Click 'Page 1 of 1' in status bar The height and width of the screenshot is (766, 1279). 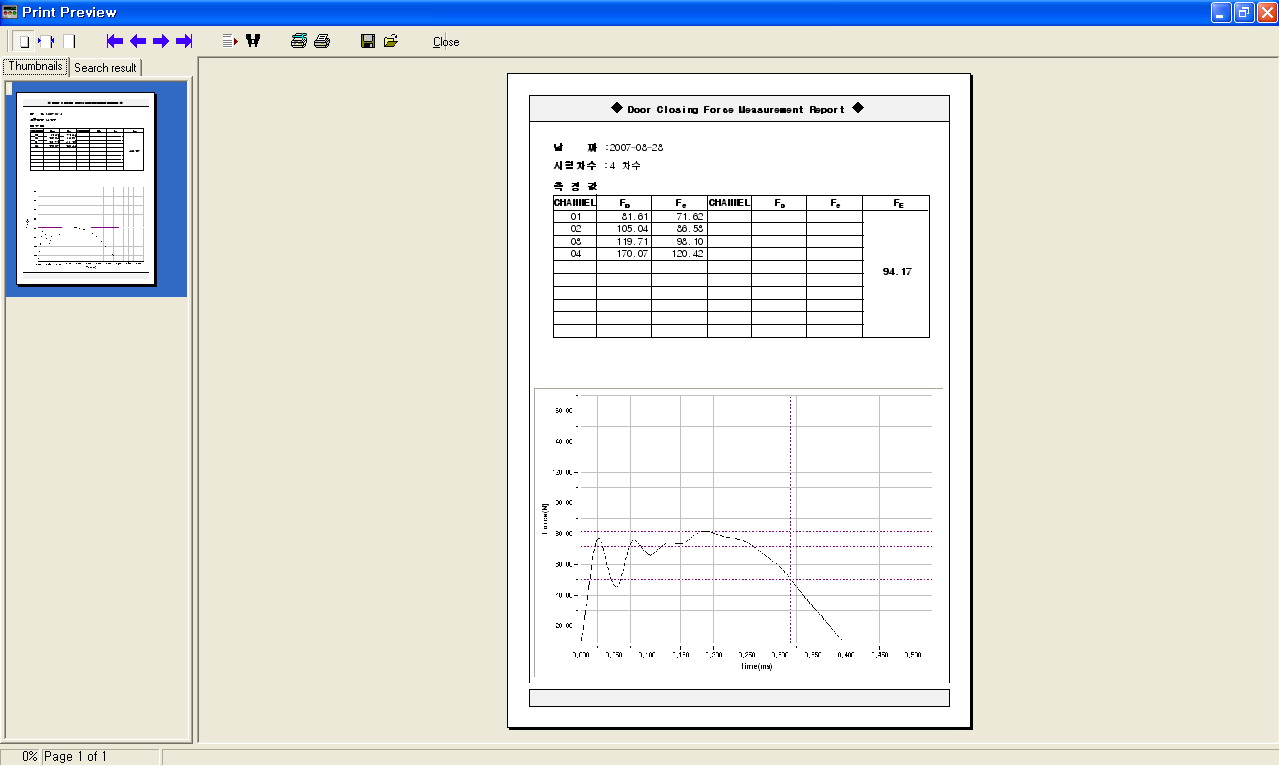point(75,757)
